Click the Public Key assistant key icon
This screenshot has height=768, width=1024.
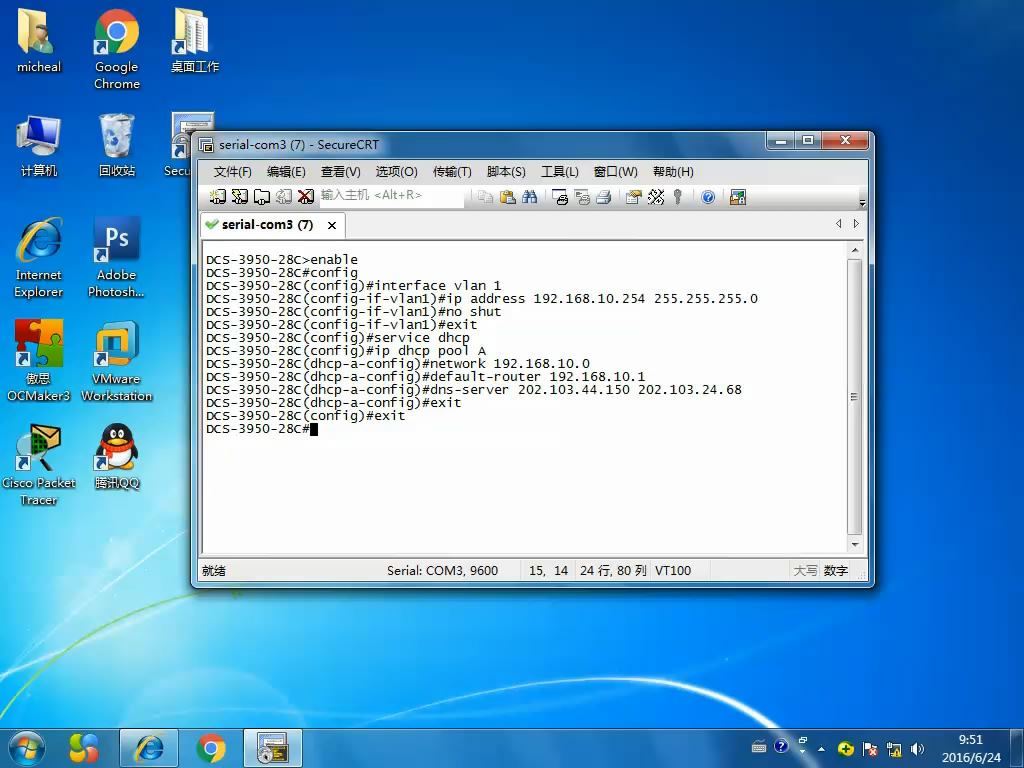click(678, 197)
